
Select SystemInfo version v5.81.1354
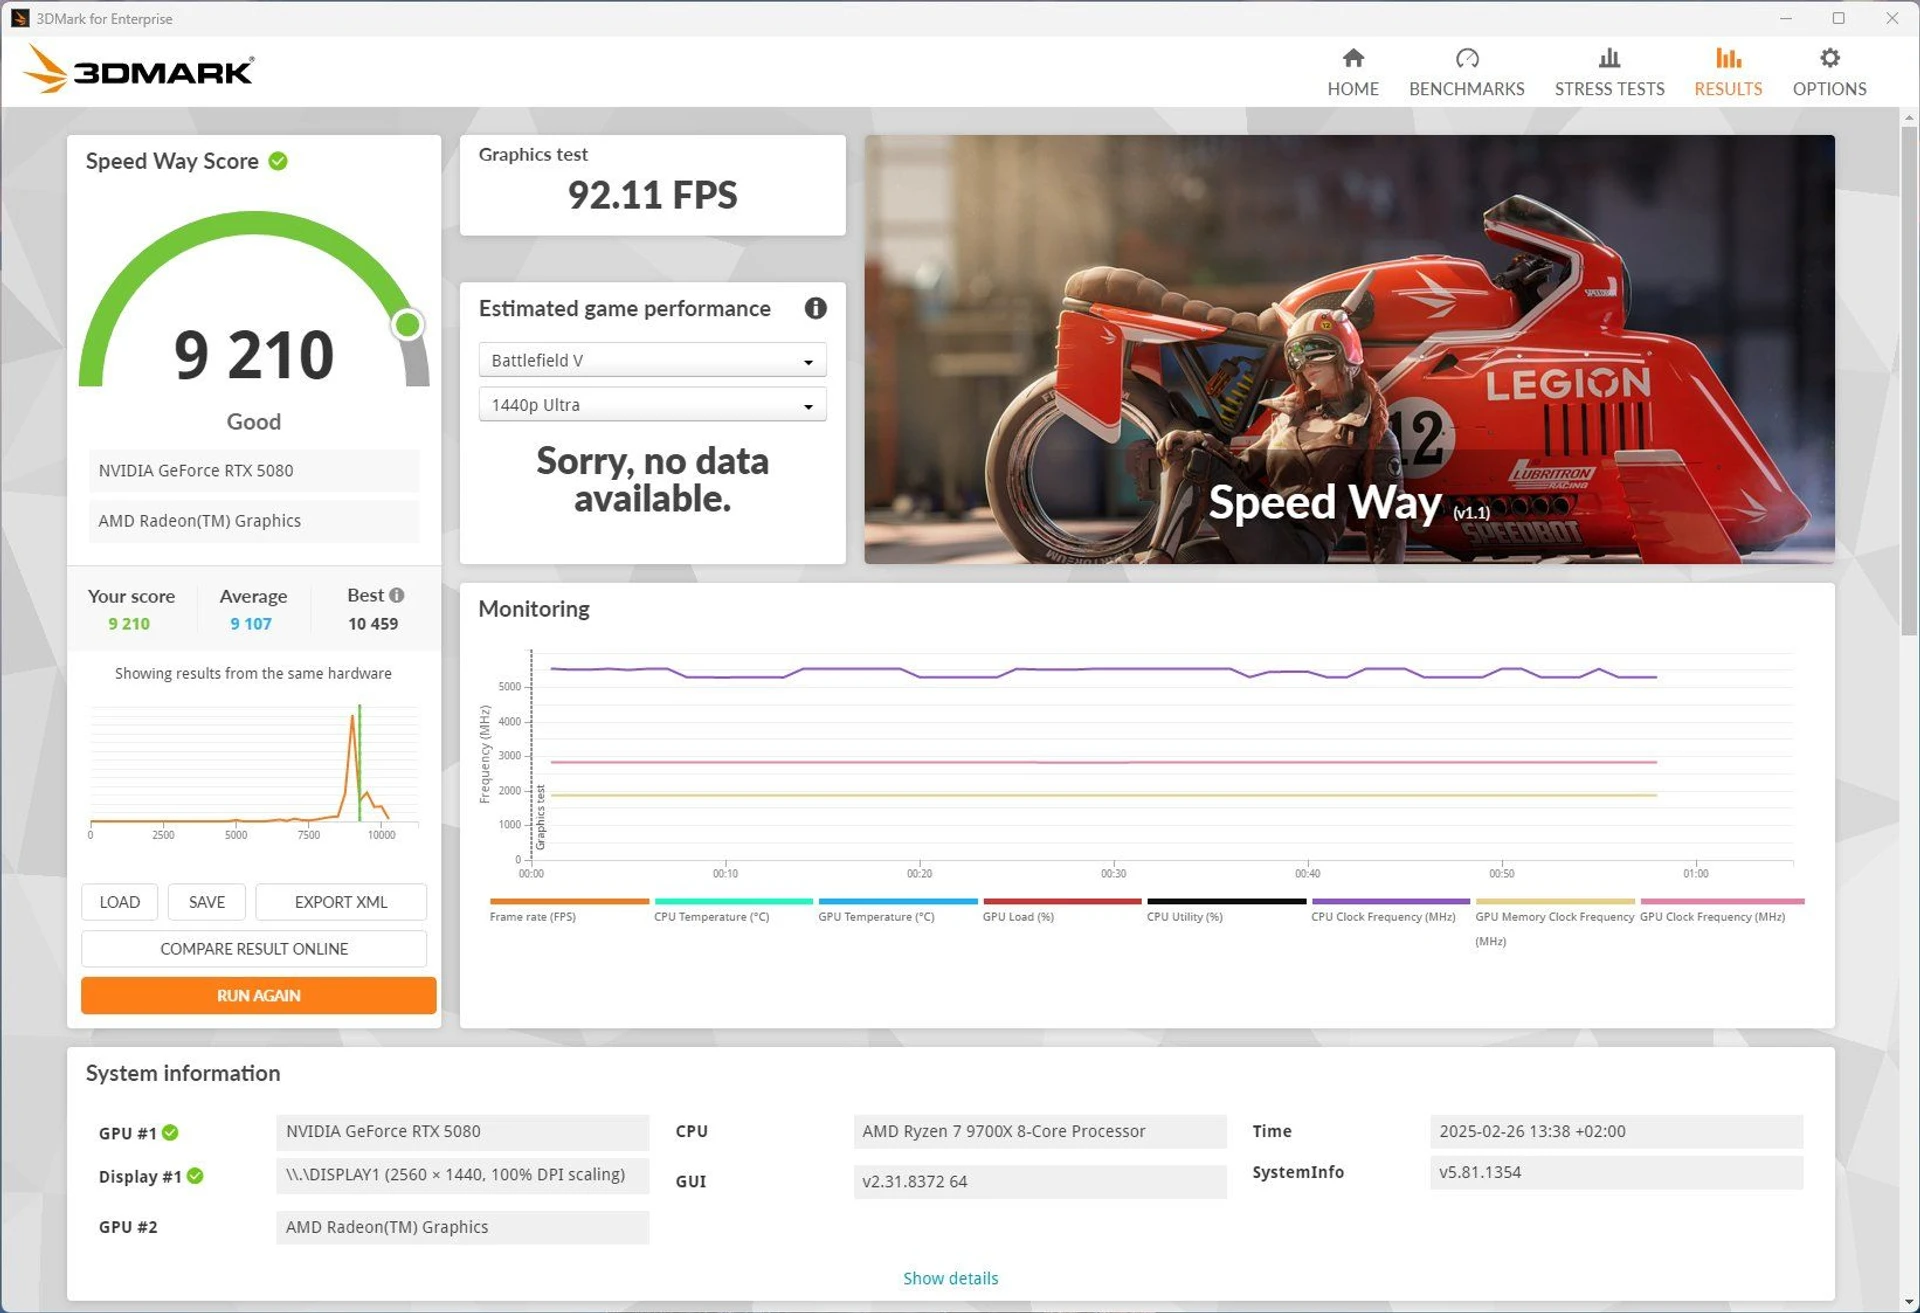[1616, 1172]
